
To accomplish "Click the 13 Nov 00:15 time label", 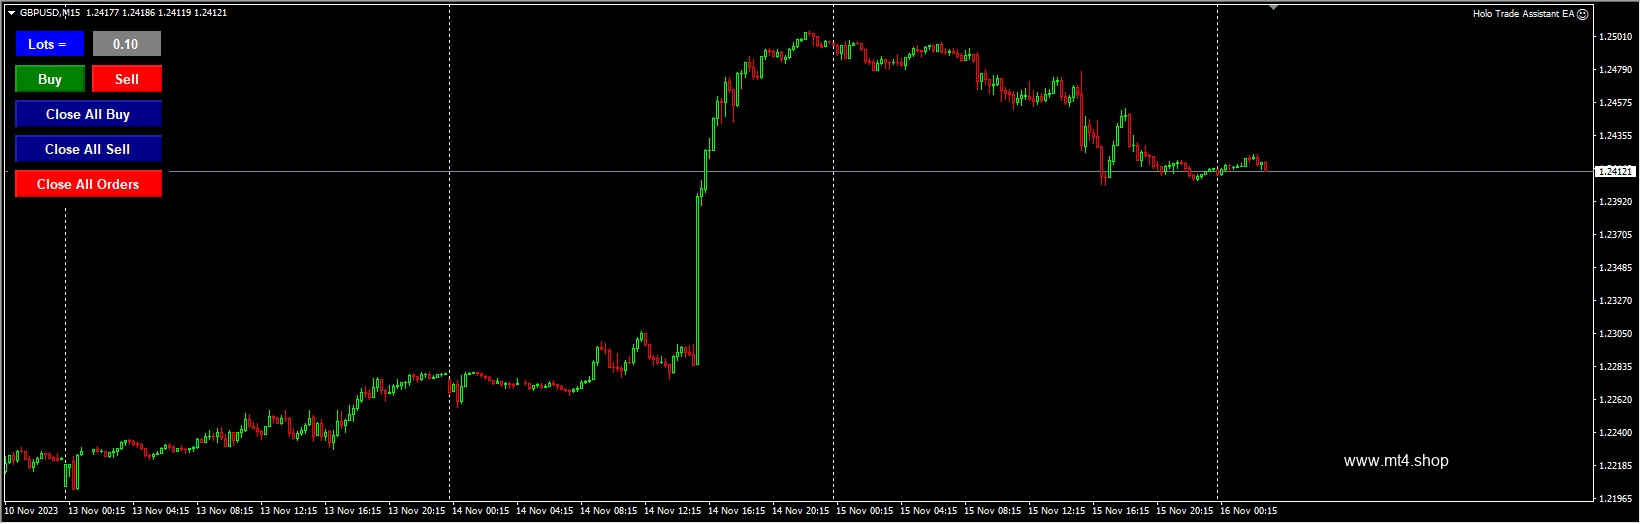I will tap(97, 511).
